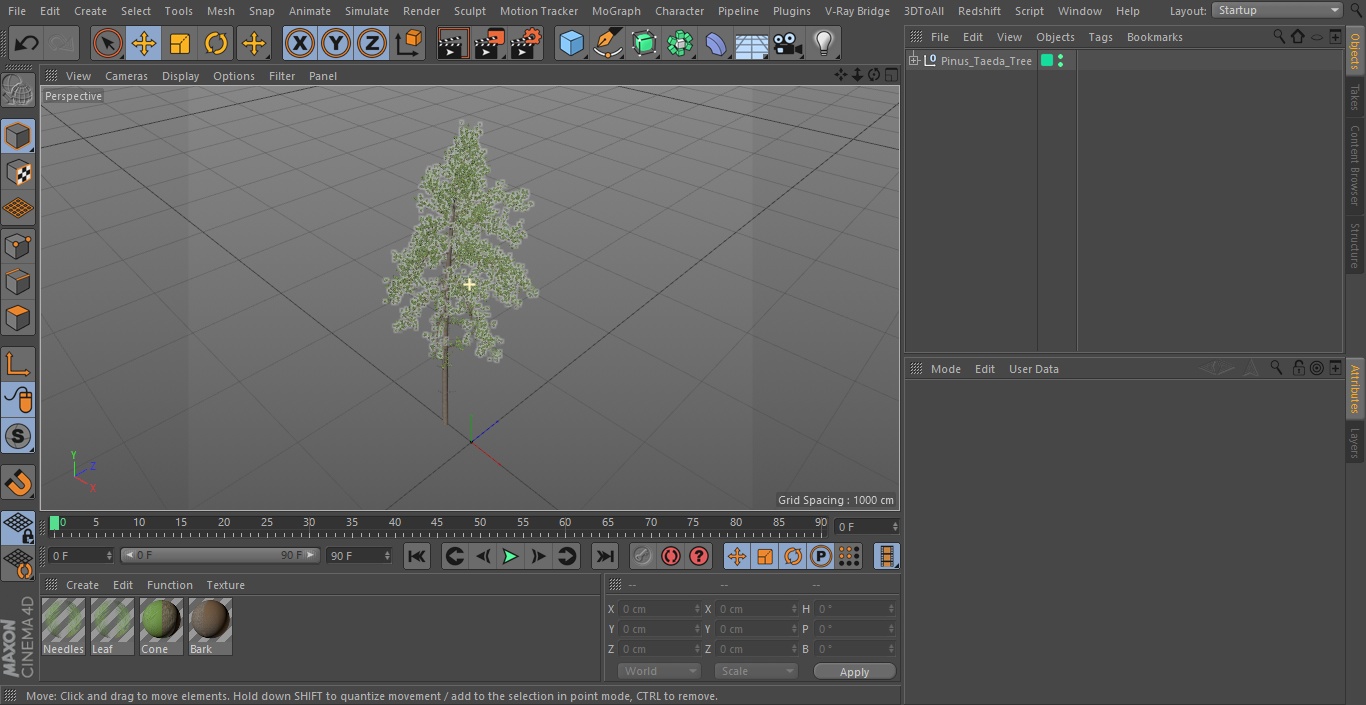Select the Leaf material
The width and height of the screenshot is (1366, 705).
click(x=112, y=627)
